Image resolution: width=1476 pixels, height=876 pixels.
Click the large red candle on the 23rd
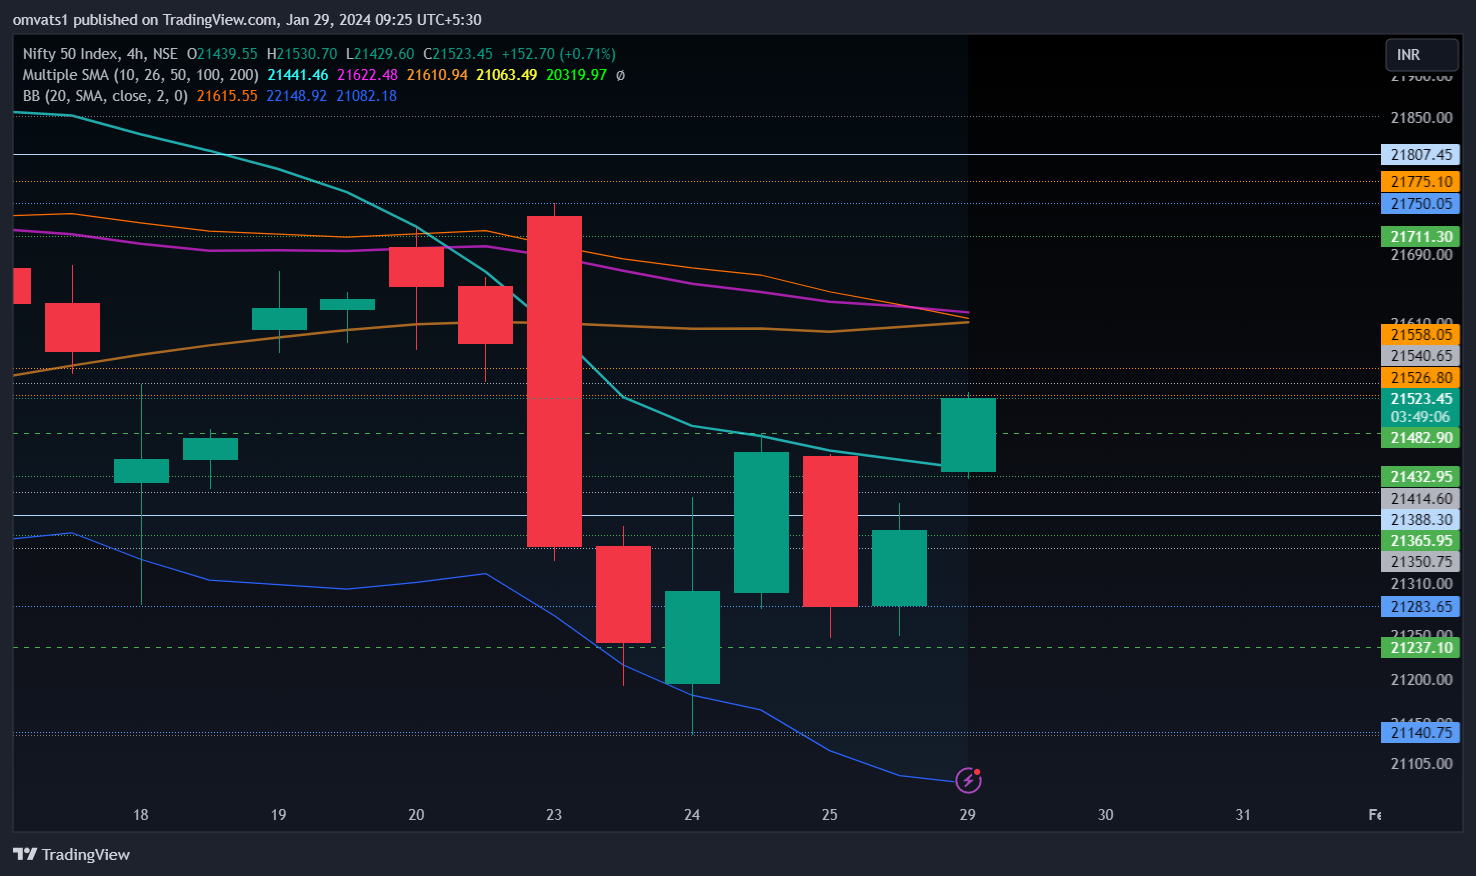point(554,381)
